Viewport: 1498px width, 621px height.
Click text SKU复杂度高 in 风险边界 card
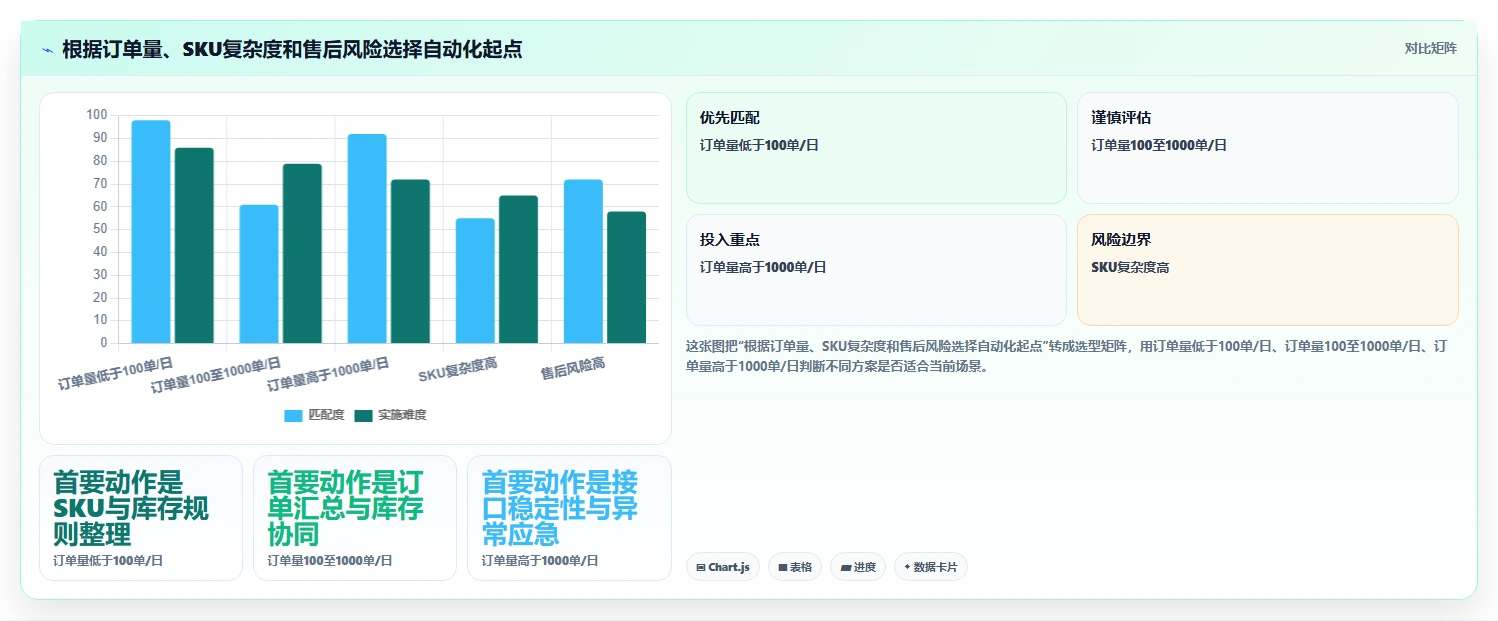coord(1130,267)
